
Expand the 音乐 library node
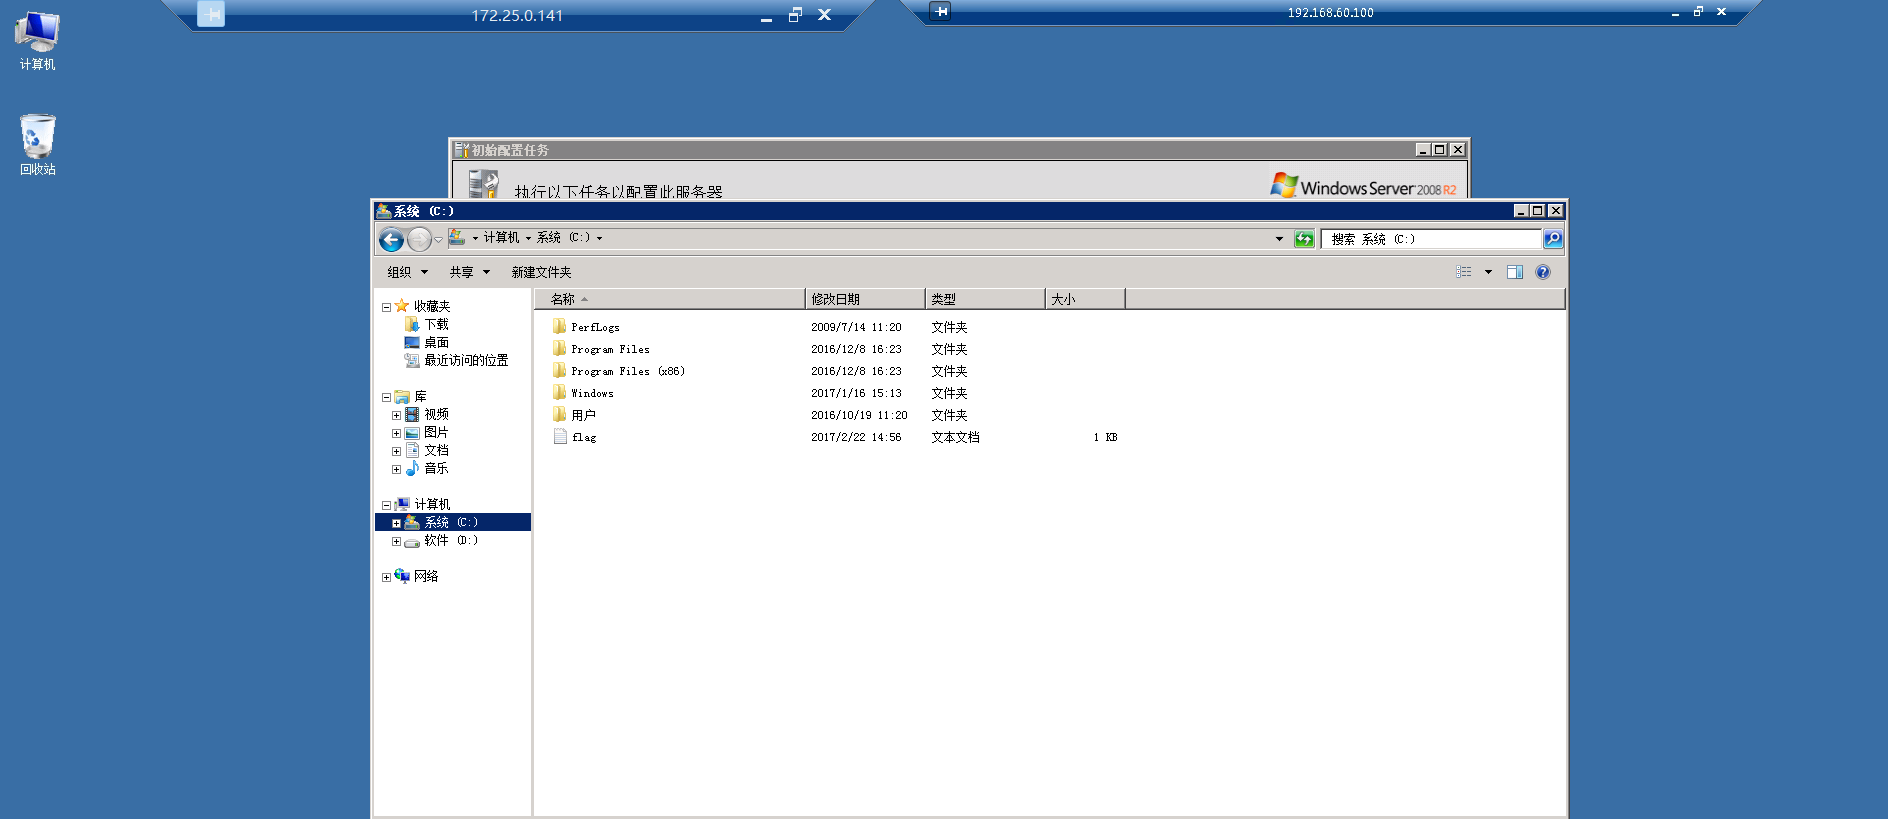396,469
